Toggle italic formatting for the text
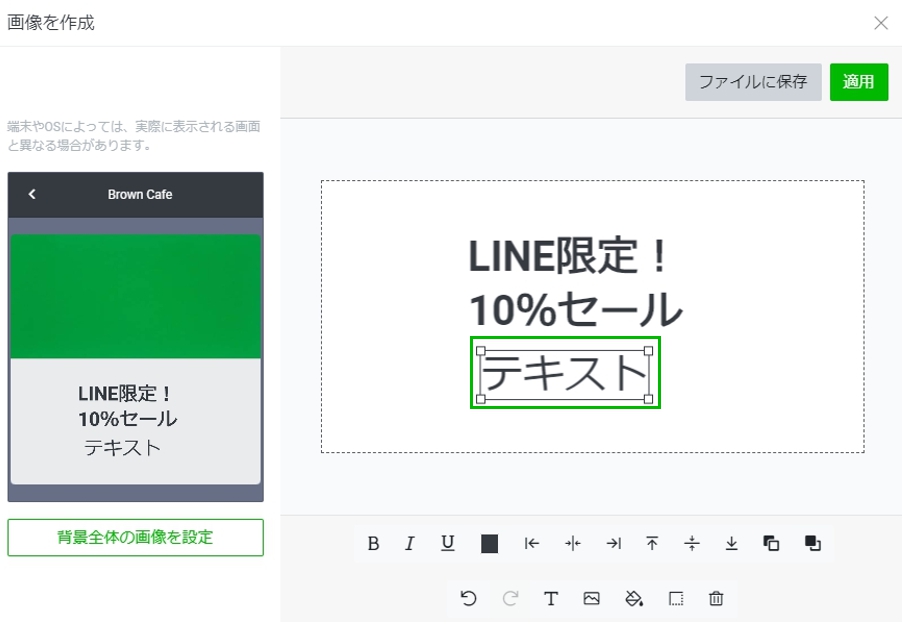909x635 pixels. 409,544
